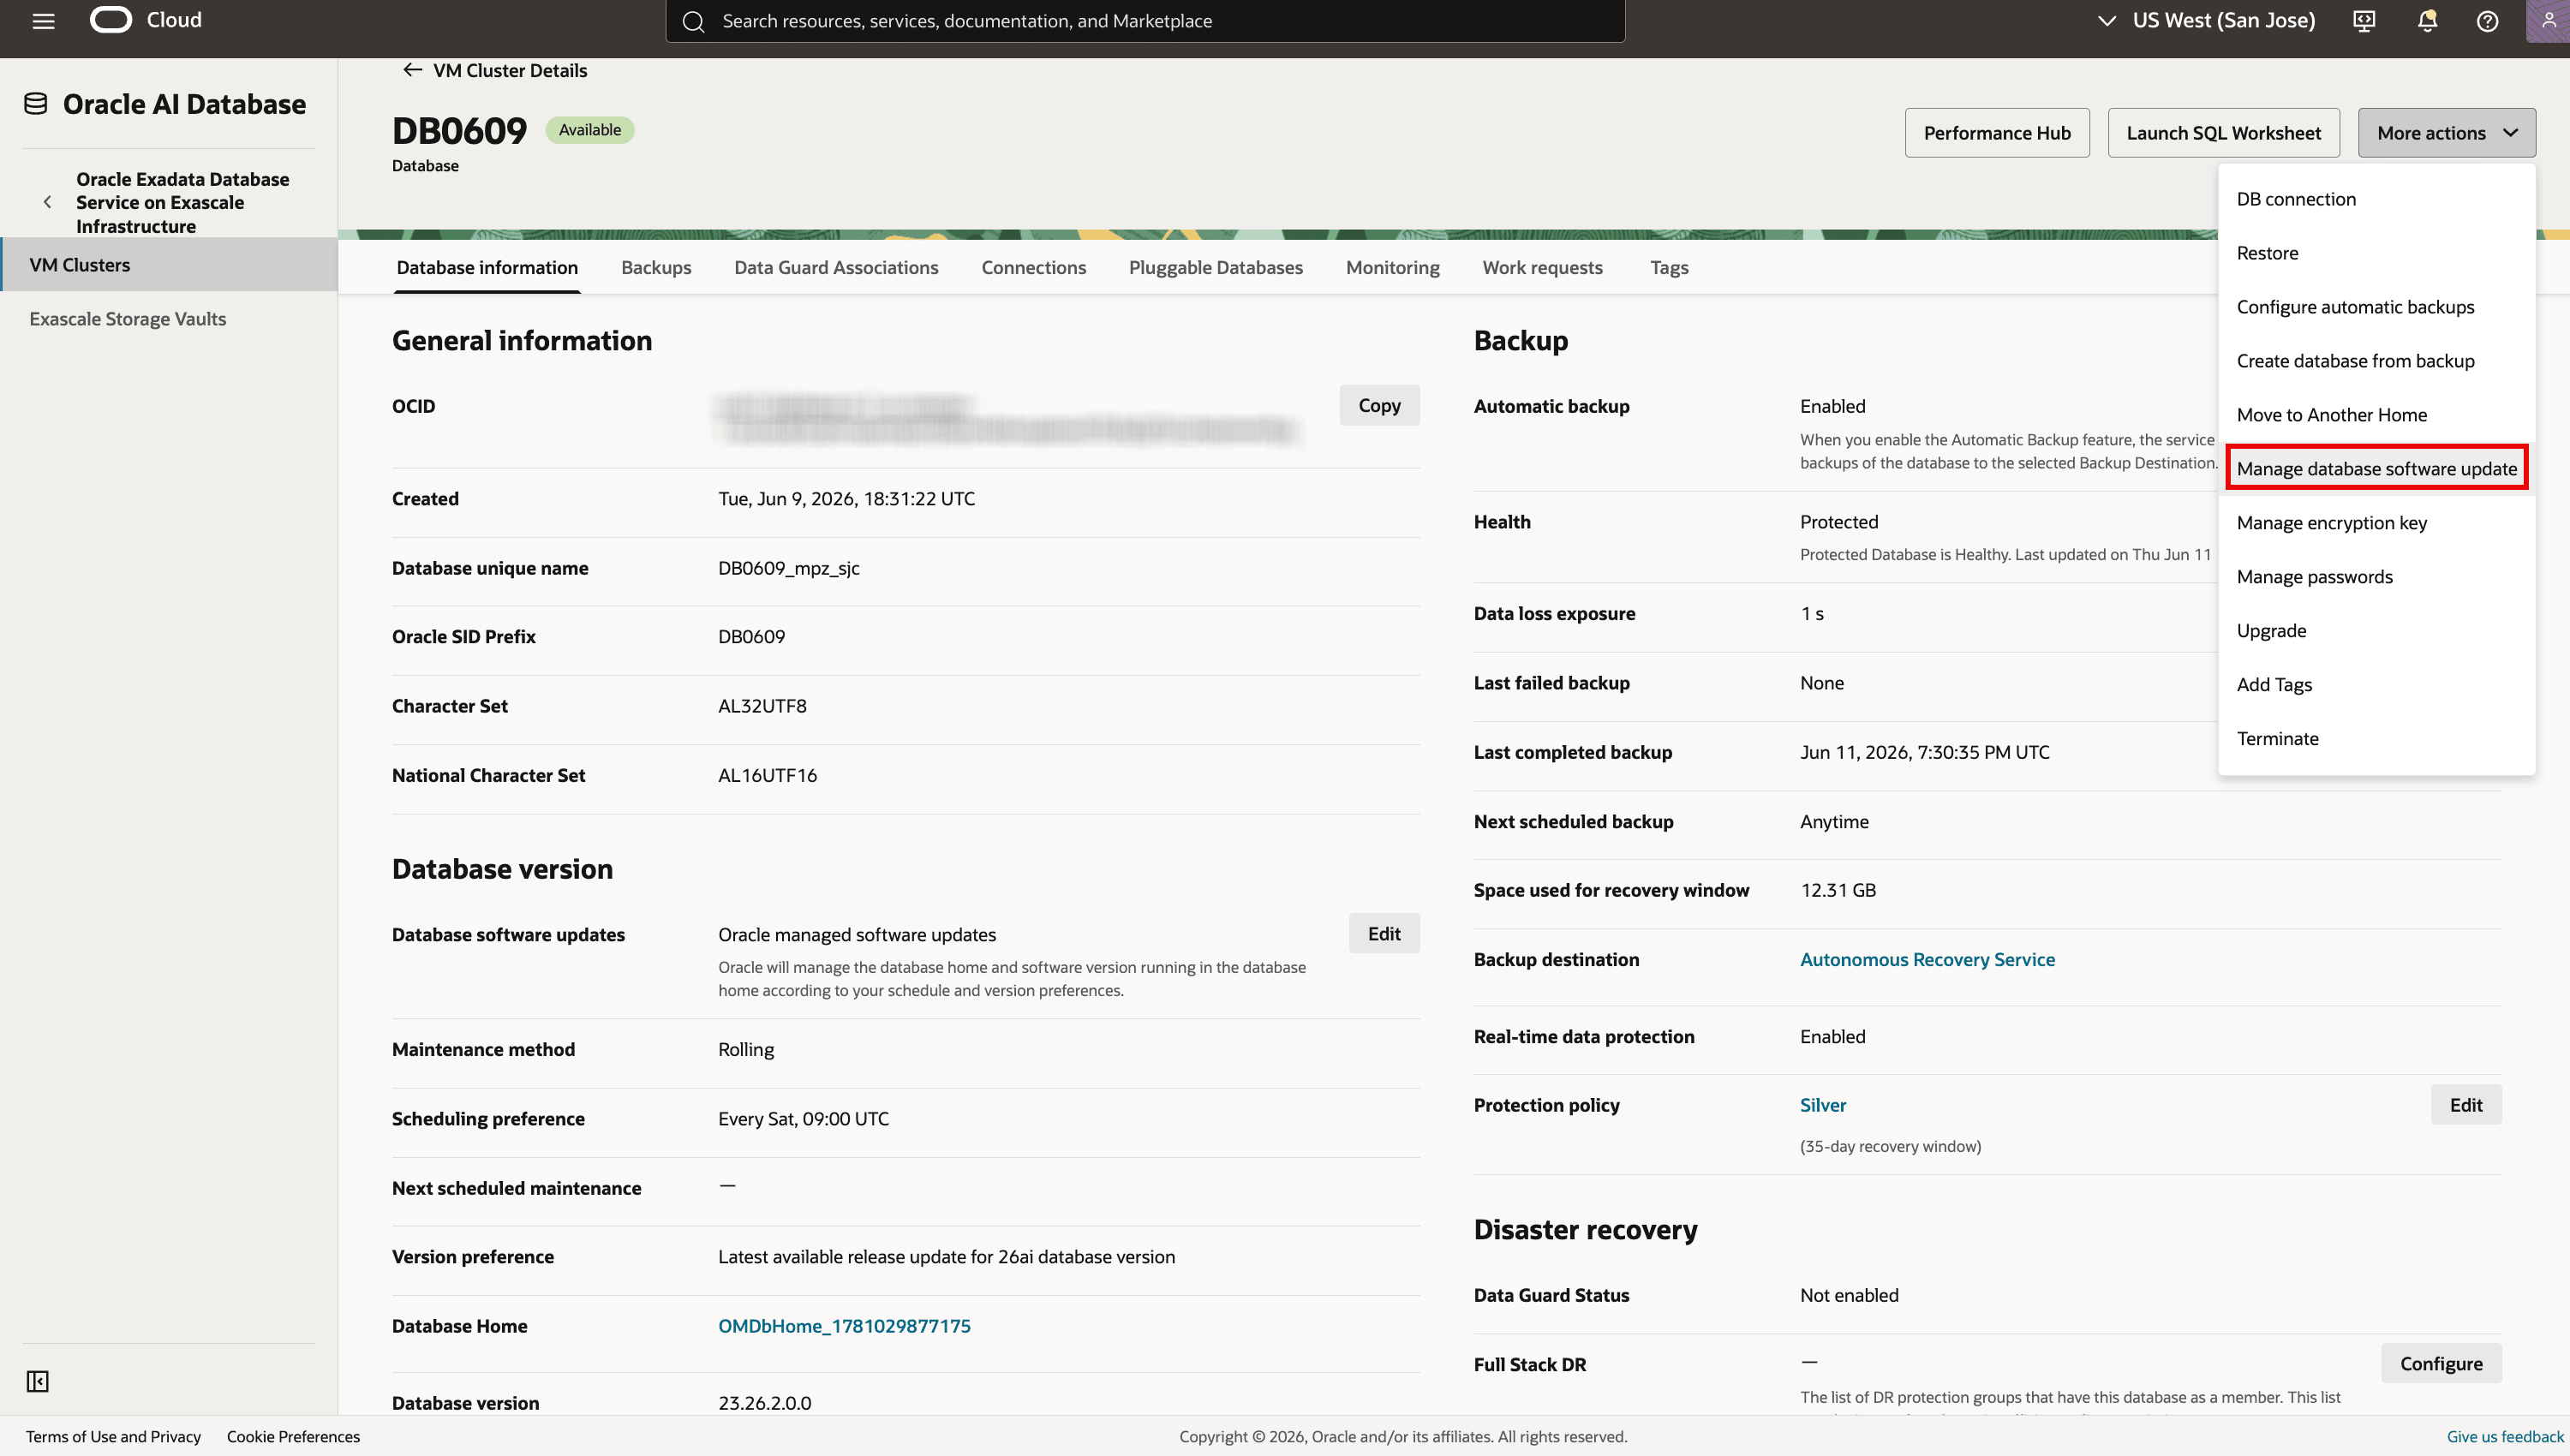Edit the Protection policy
The width and height of the screenshot is (2570, 1456).
click(2466, 1104)
